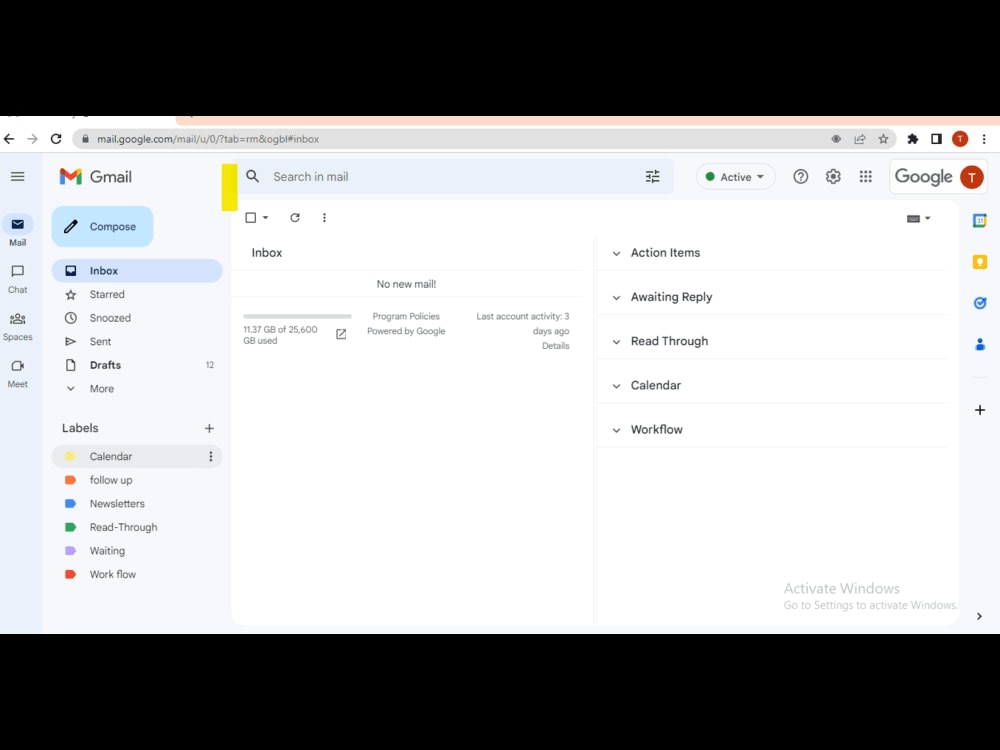Collapse the Awaiting Reply section

coord(616,297)
